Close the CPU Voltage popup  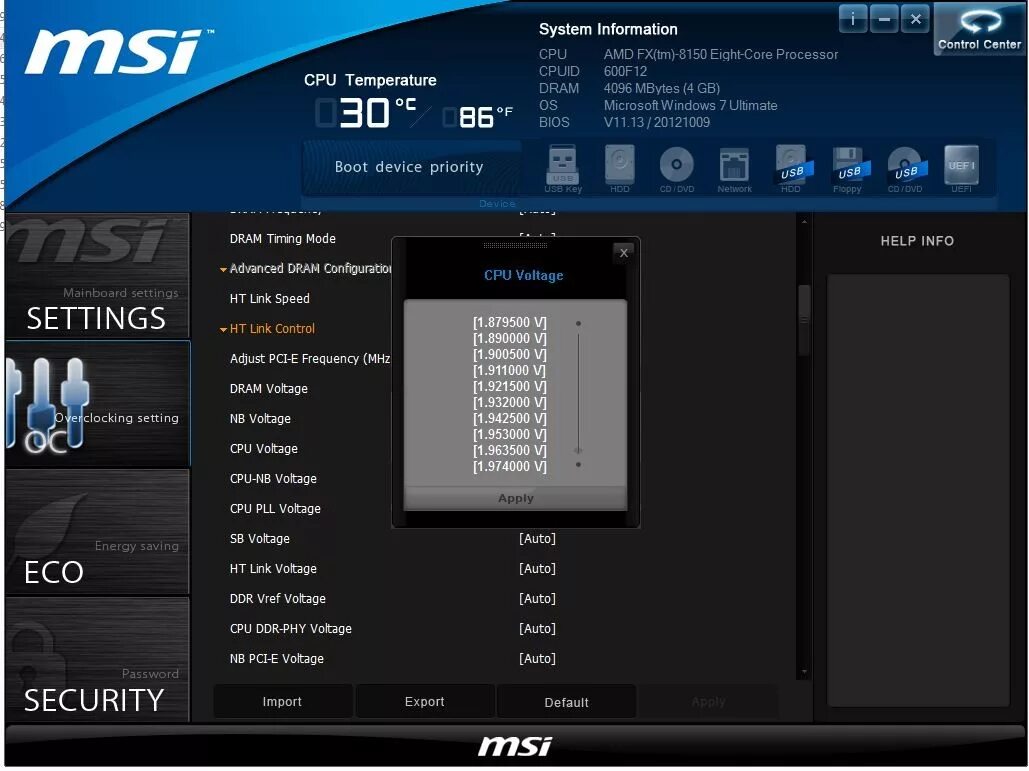623,253
